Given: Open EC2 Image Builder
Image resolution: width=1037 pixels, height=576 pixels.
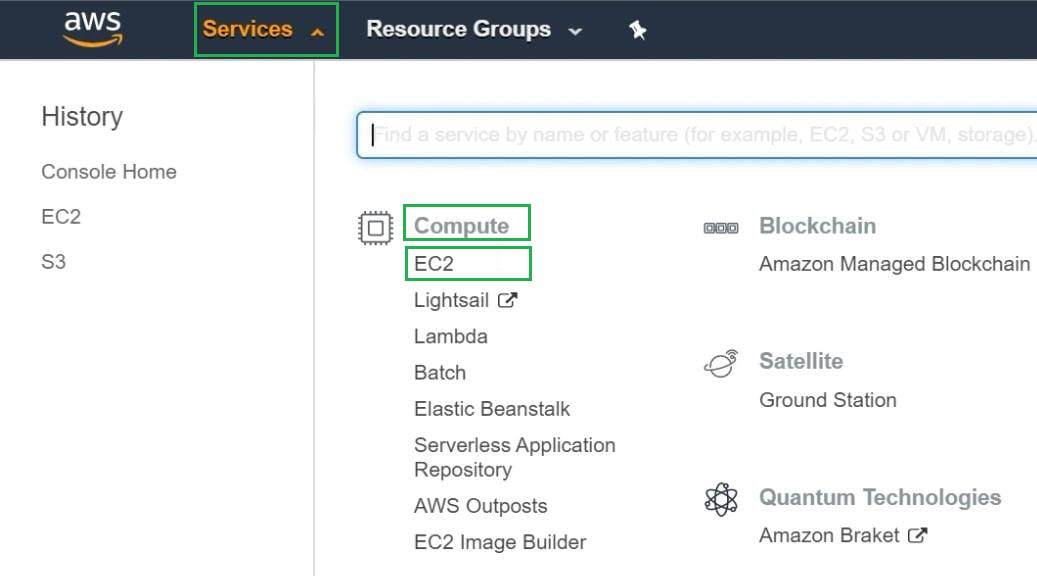Looking at the screenshot, I should (500, 542).
